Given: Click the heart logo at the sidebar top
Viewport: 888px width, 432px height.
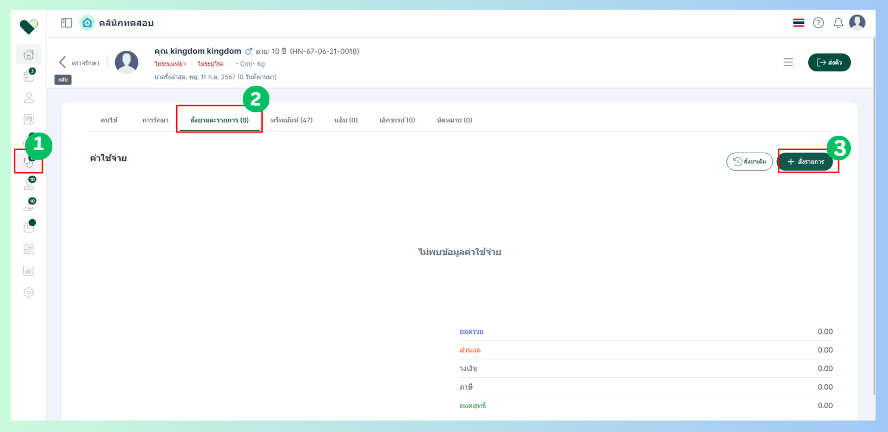Looking at the screenshot, I should pyautogui.click(x=28, y=26).
